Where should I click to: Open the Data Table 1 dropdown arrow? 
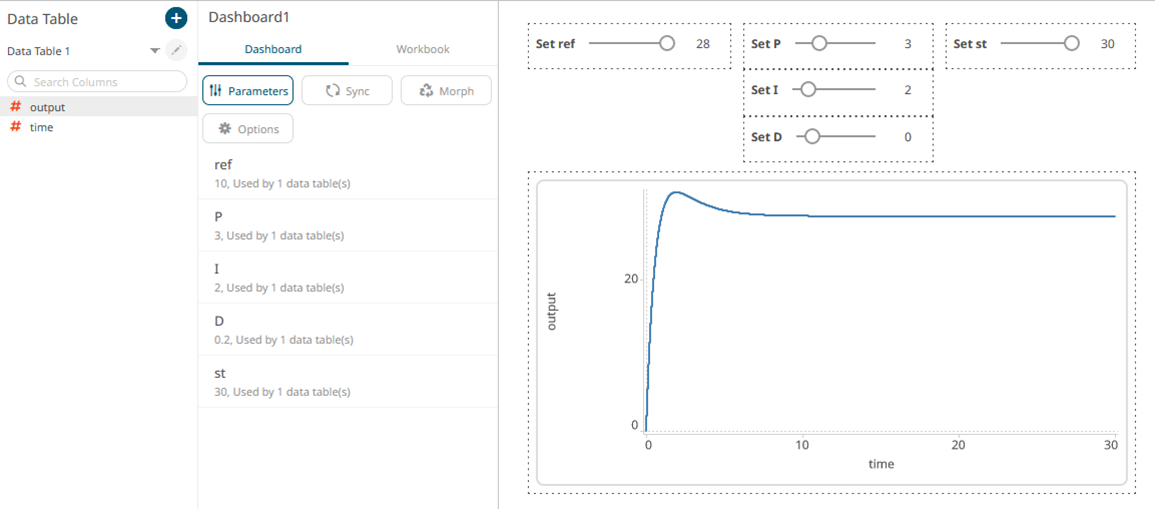click(154, 51)
